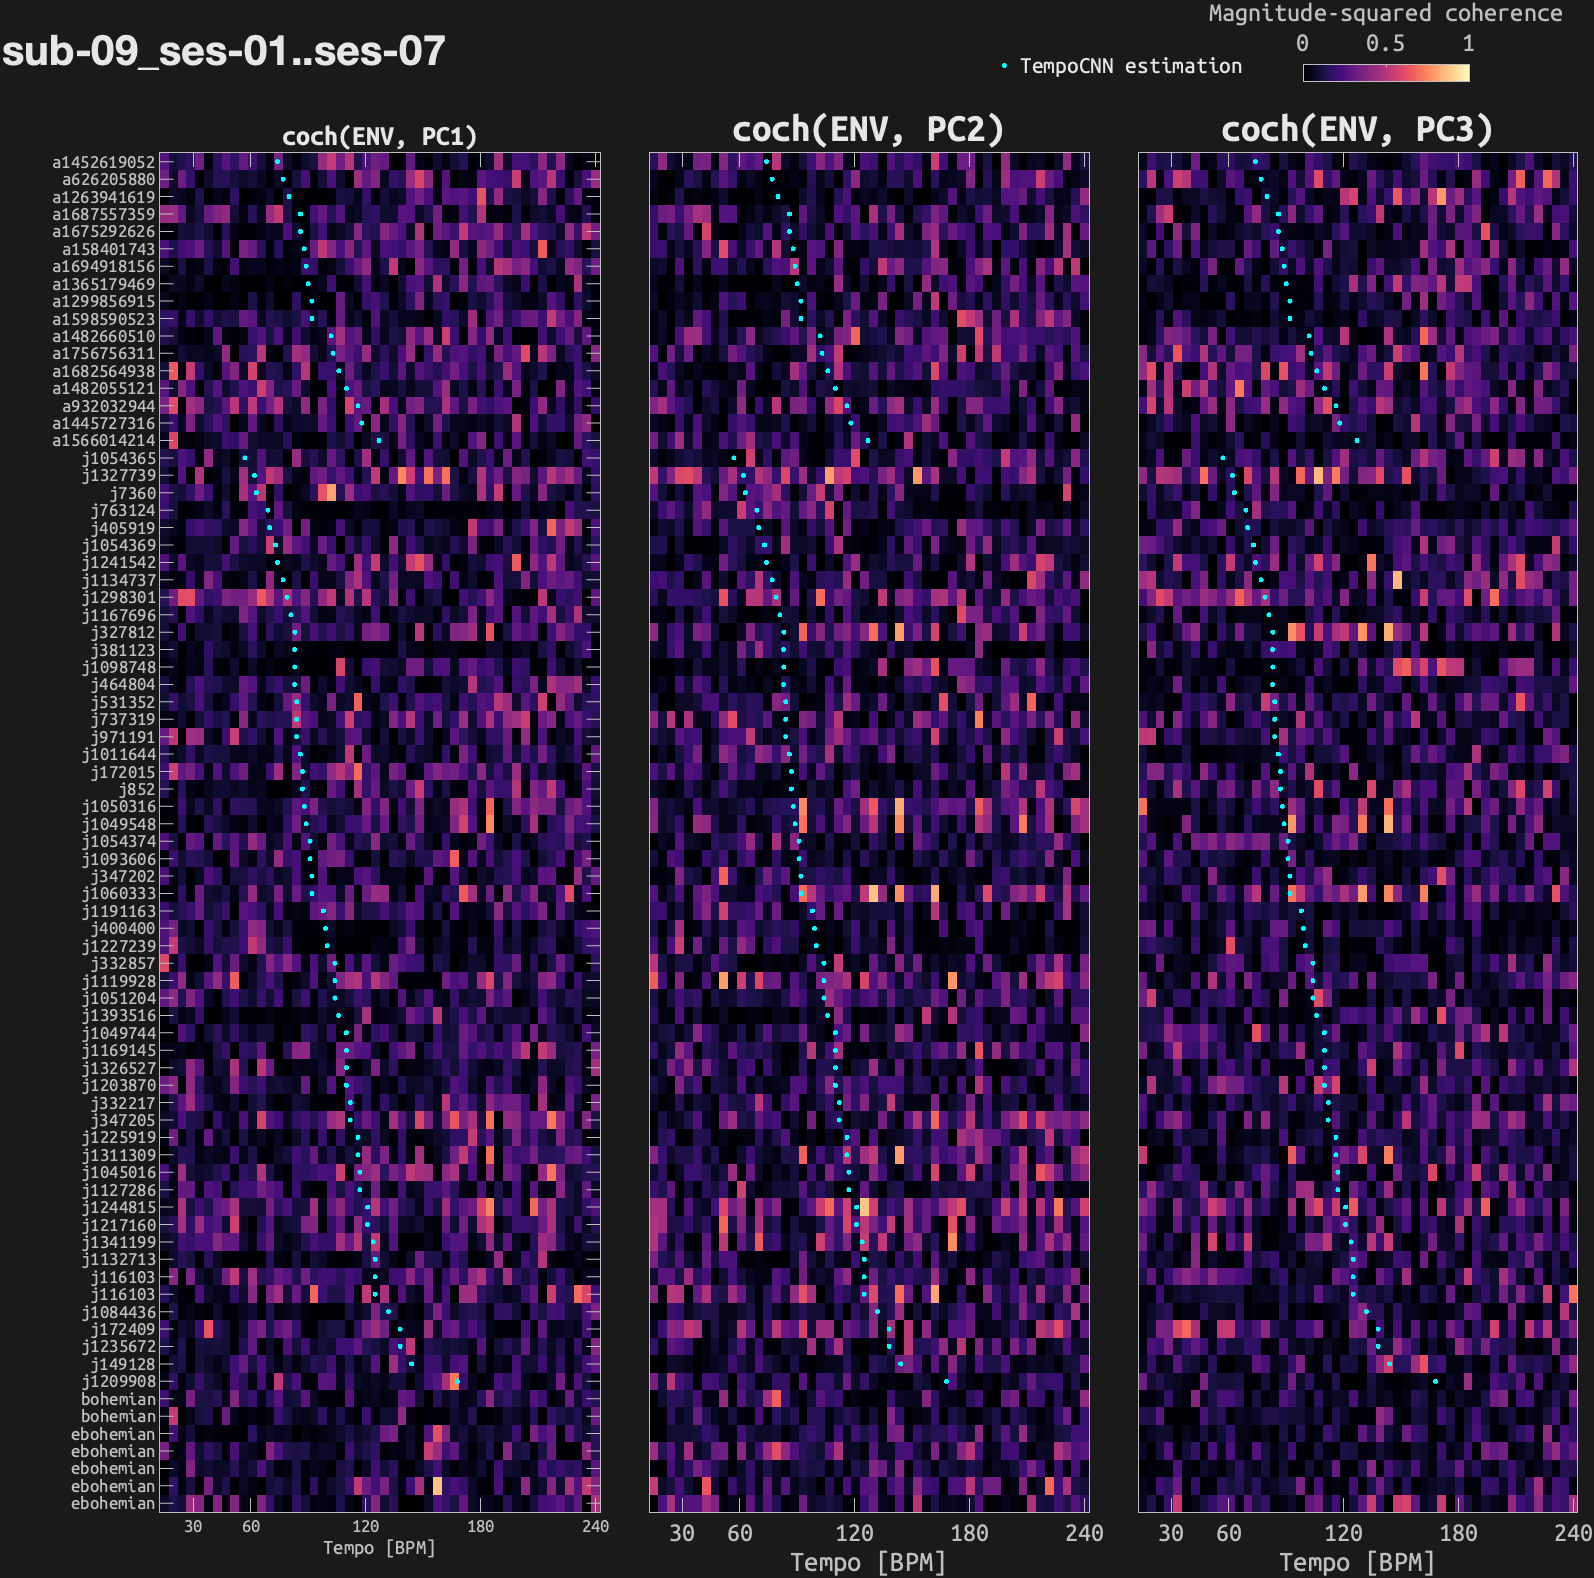Screen dimensions: 1594x1578
Task: Select the coch(ENV, PC2) panel title
Action: [867, 129]
